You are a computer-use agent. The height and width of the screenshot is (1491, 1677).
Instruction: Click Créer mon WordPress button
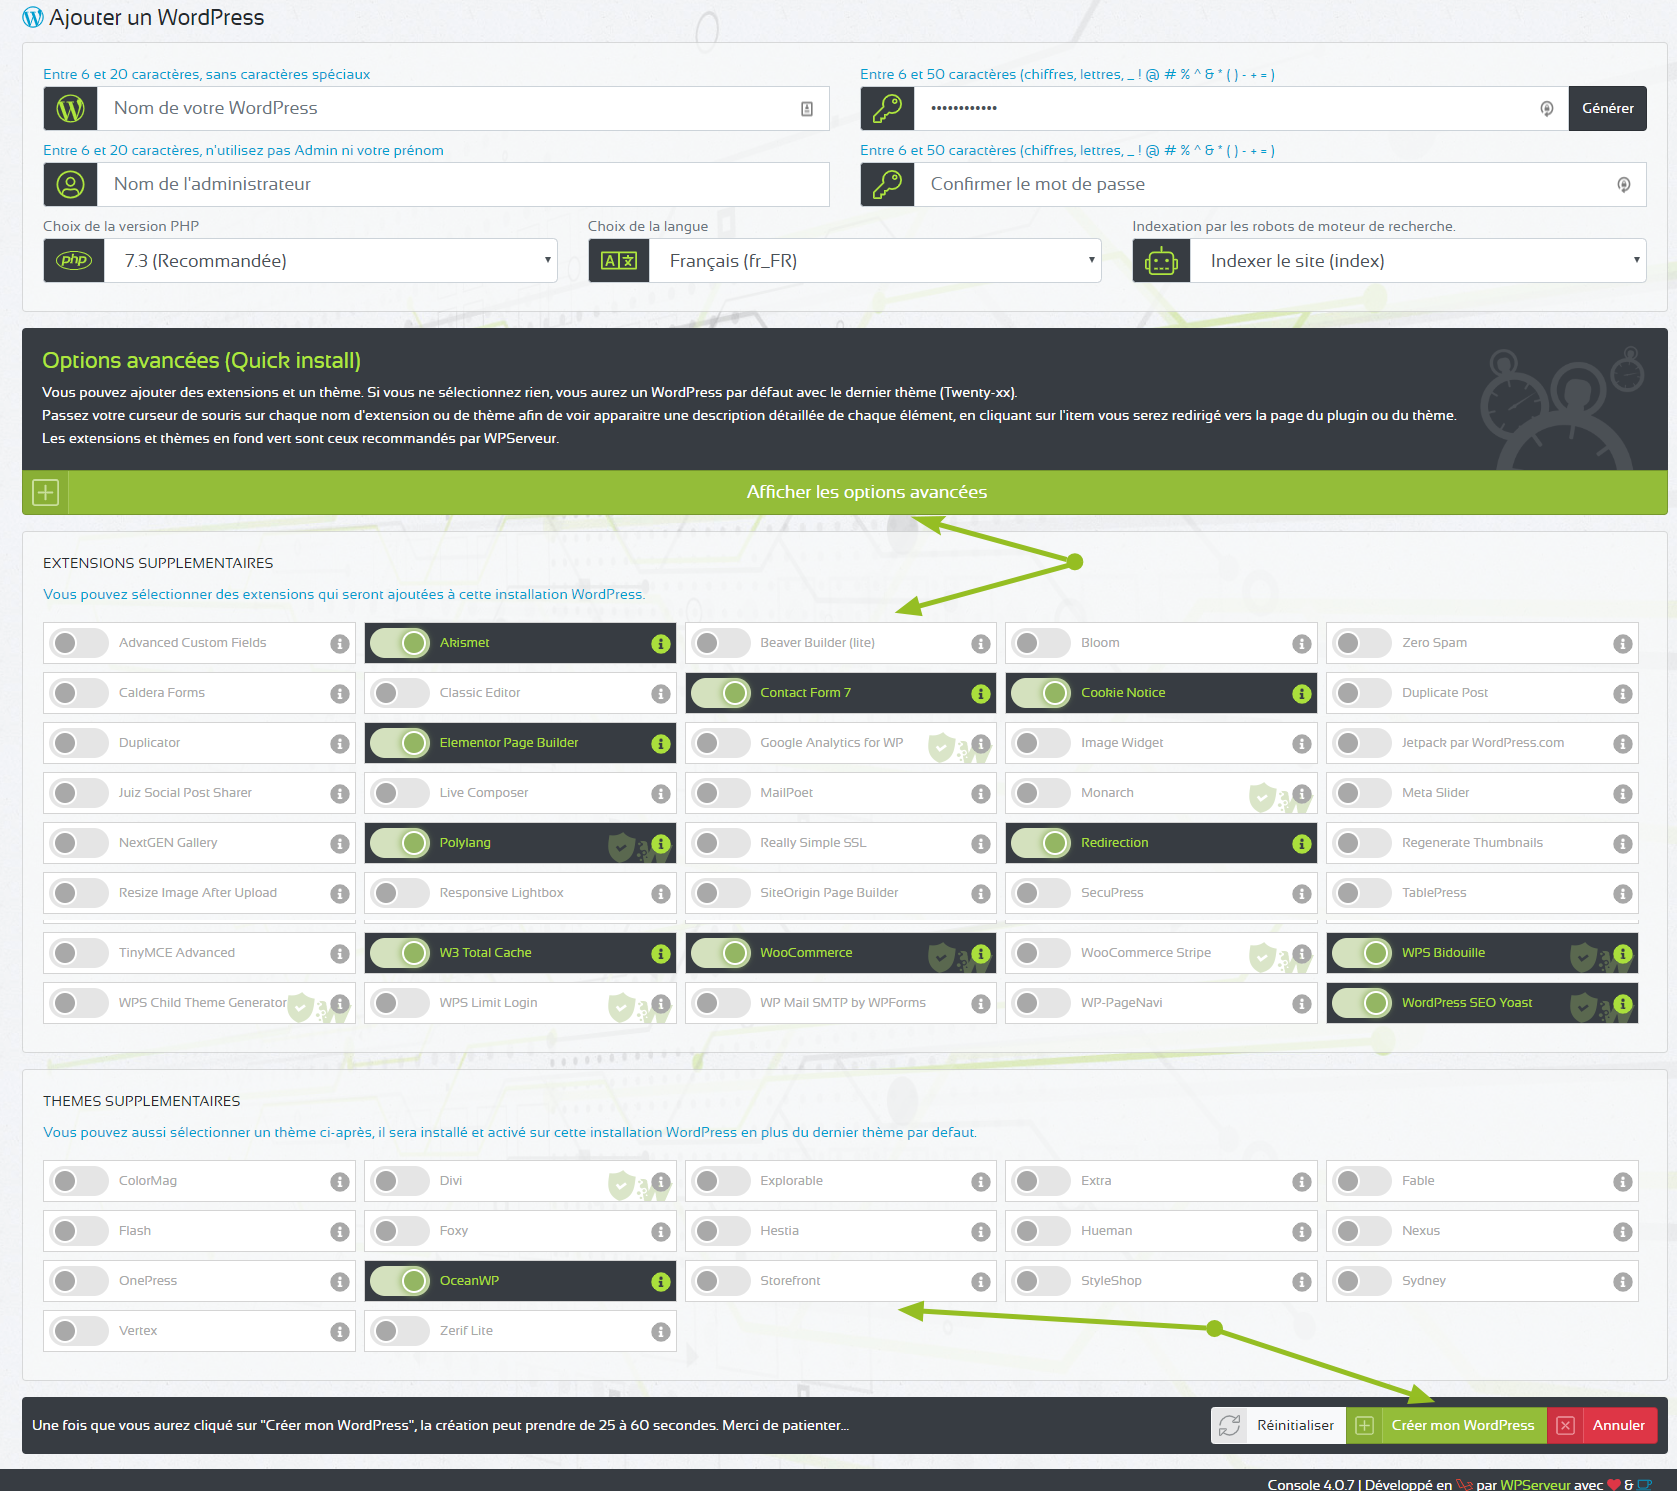click(1446, 1426)
